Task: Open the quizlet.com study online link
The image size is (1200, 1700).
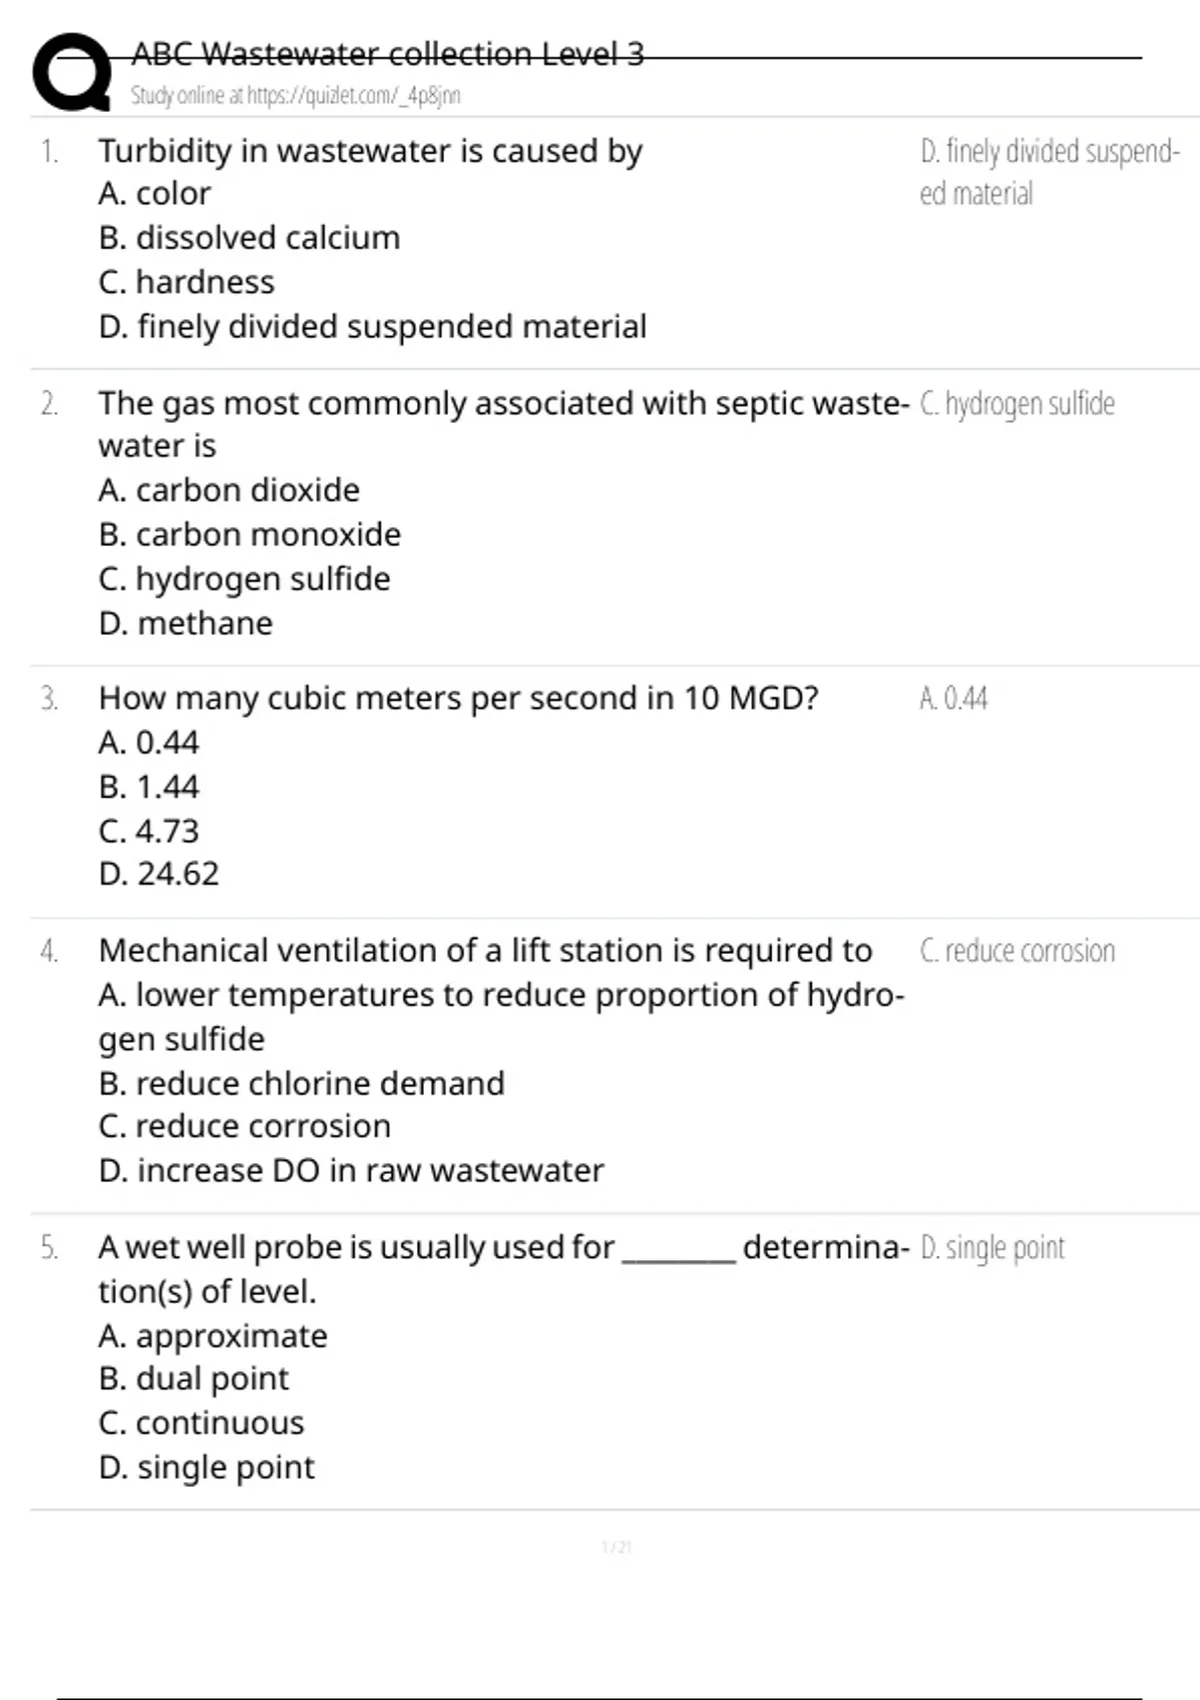Action: coord(295,96)
